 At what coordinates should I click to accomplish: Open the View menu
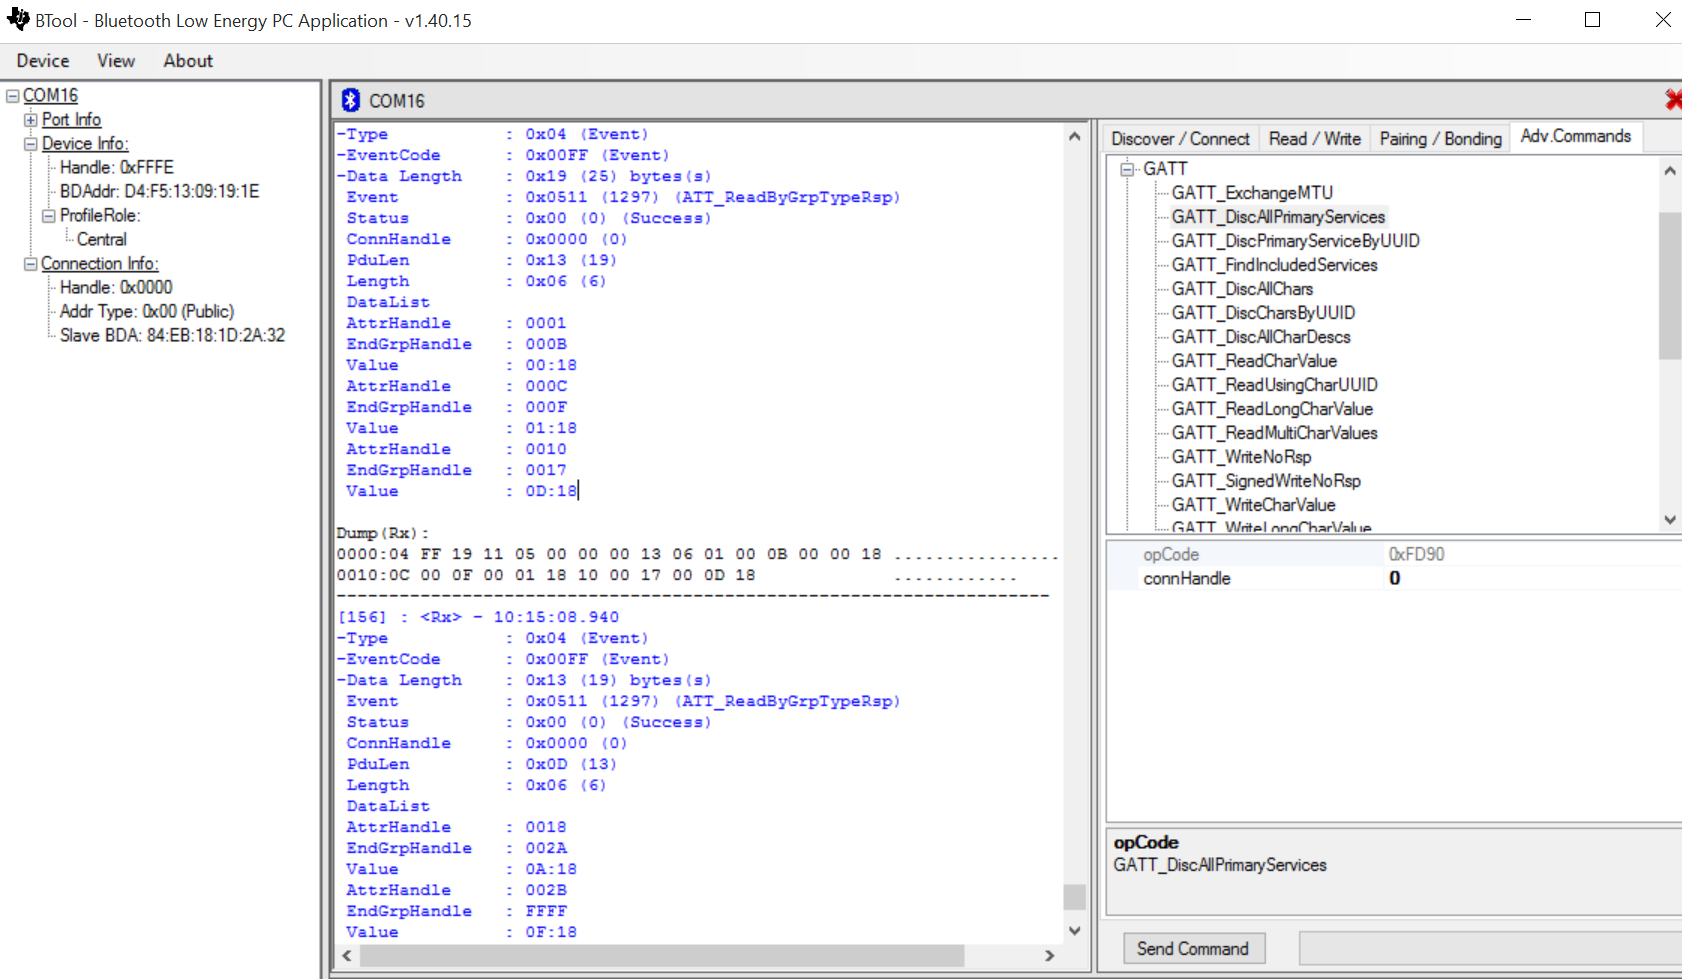pyautogui.click(x=116, y=61)
